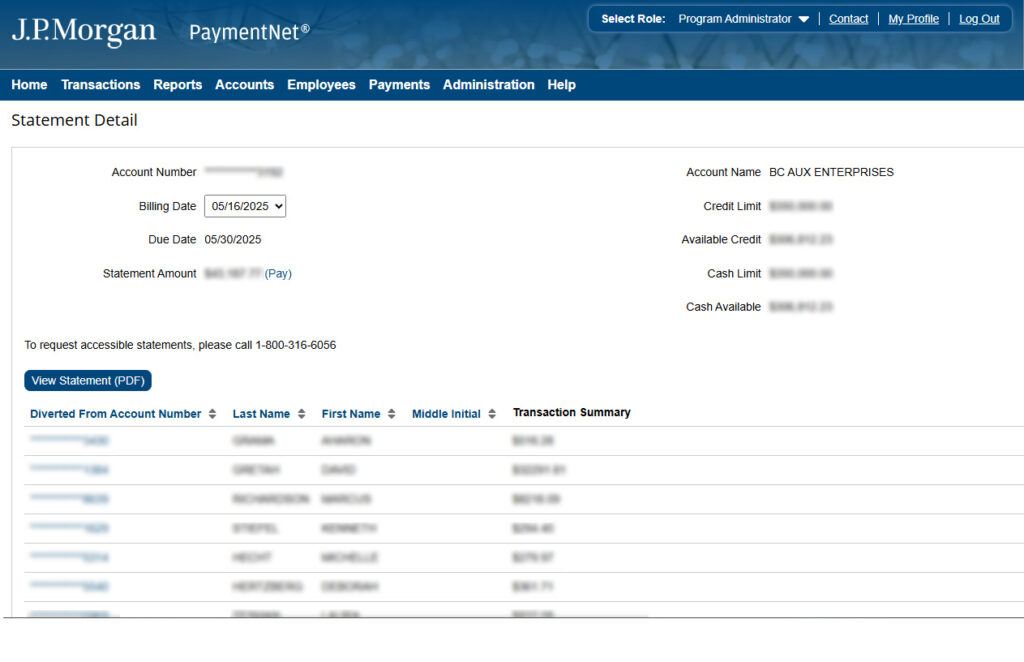The height and width of the screenshot is (662, 1024).
Task: Click sort arrows next to Last Name
Action: 302,414
